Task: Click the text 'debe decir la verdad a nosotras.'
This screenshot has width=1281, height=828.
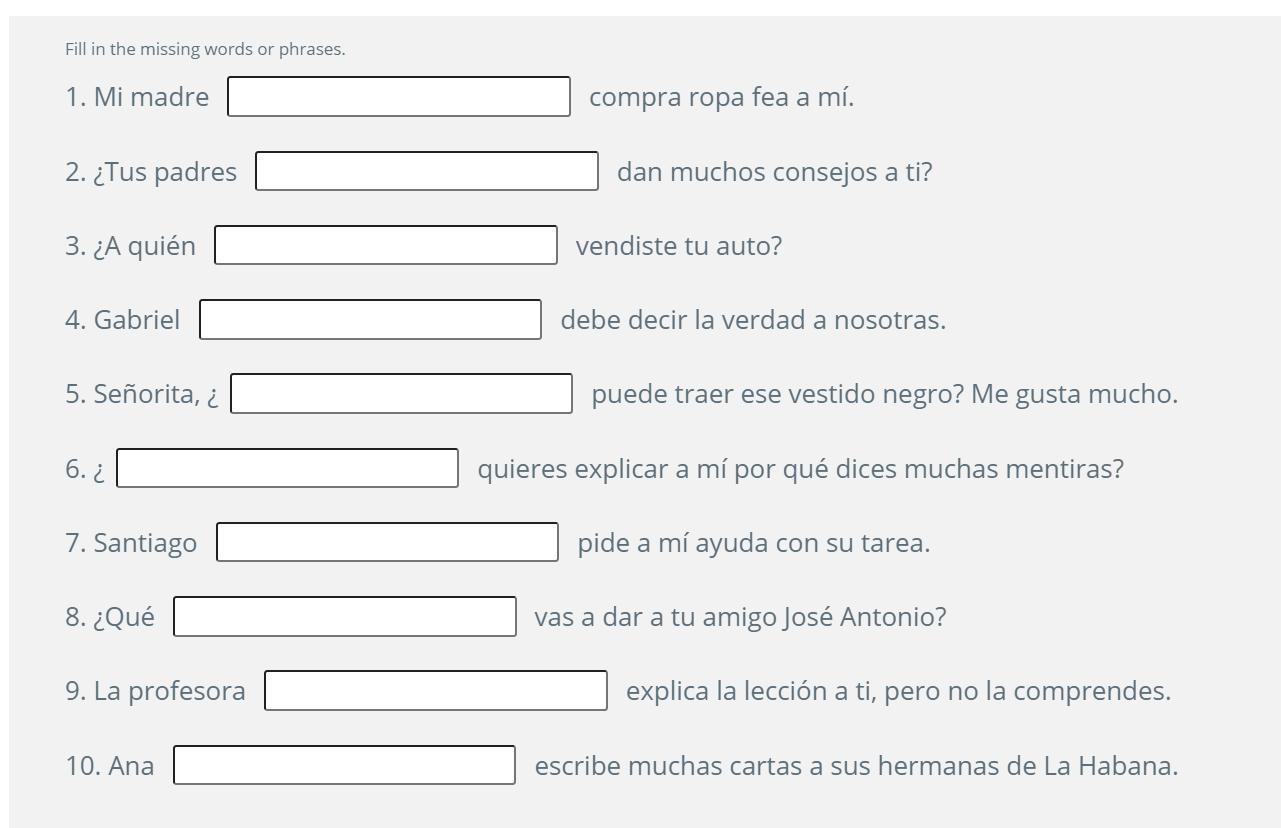Action: pyautogui.click(x=753, y=320)
